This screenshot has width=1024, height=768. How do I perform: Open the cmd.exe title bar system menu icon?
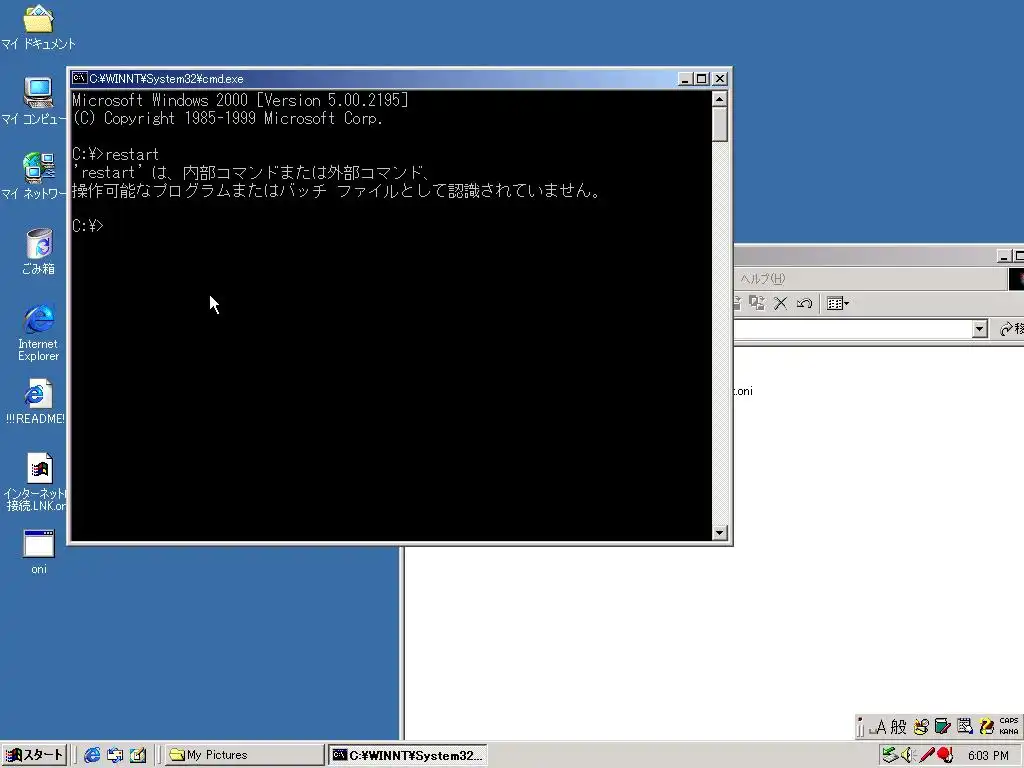[80, 78]
